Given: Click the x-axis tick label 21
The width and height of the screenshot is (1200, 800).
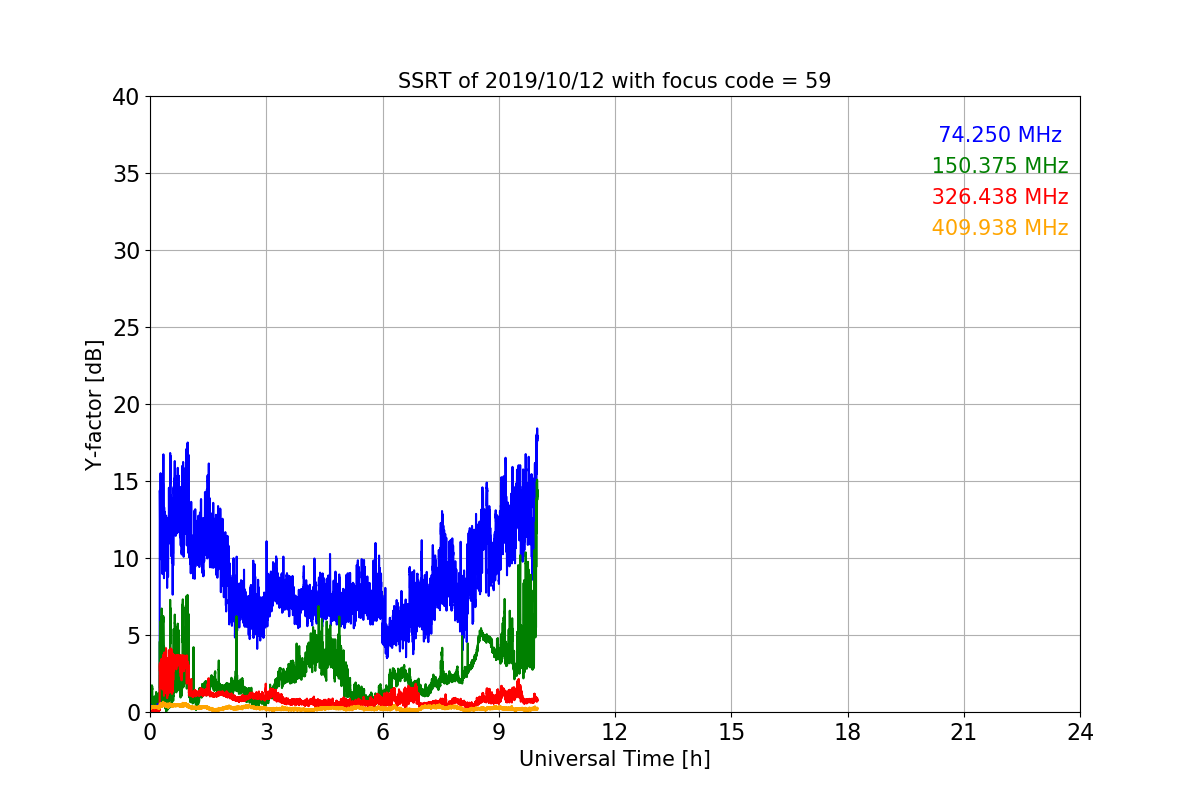Looking at the screenshot, I should pyautogui.click(x=964, y=732).
